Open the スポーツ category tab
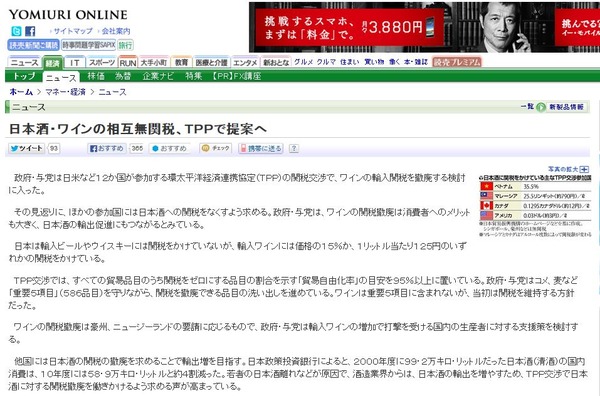The height and width of the screenshot is (396, 600). coord(102,62)
